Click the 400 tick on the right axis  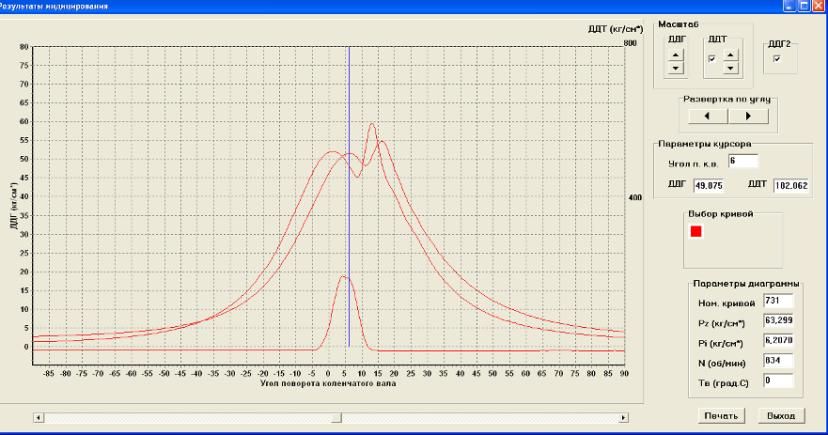[x=634, y=197]
